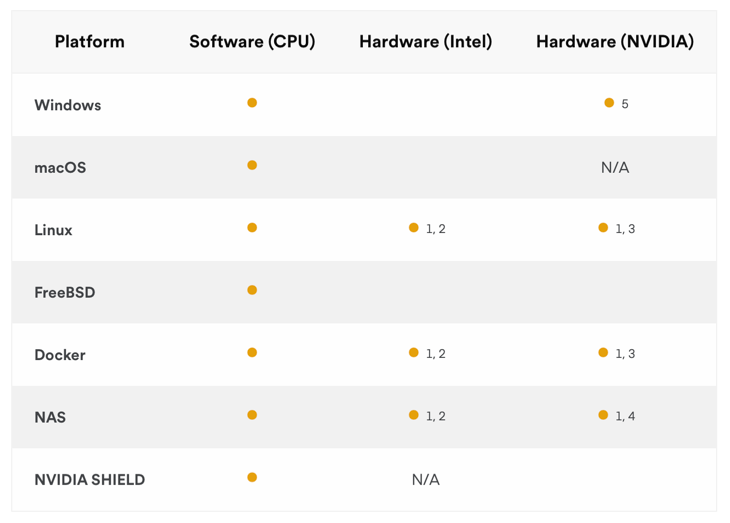
Task: Click N/A in the macOS row
Action: tap(615, 167)
